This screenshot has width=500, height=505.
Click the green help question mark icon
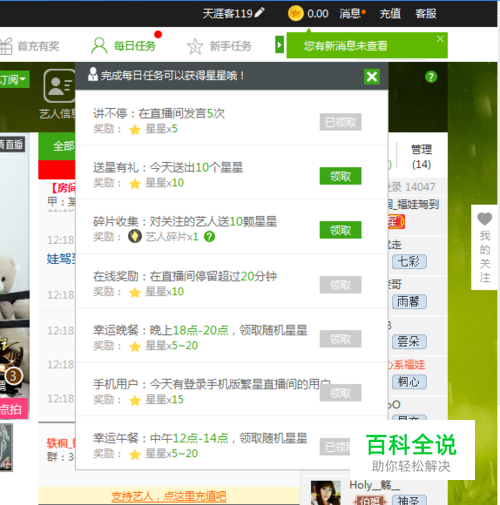(x=431, y=77)
